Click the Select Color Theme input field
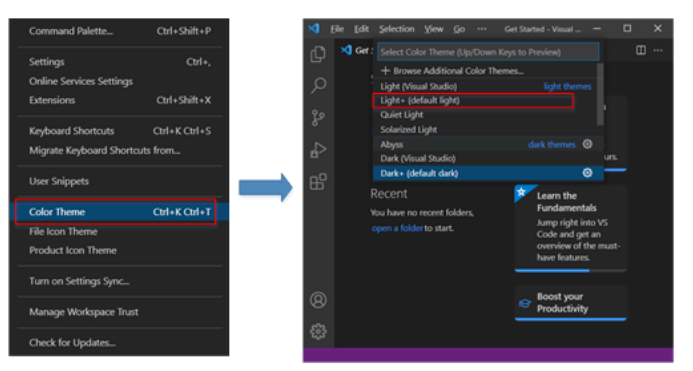The width and height of the screenshot is (693, 371). (488, 52)
